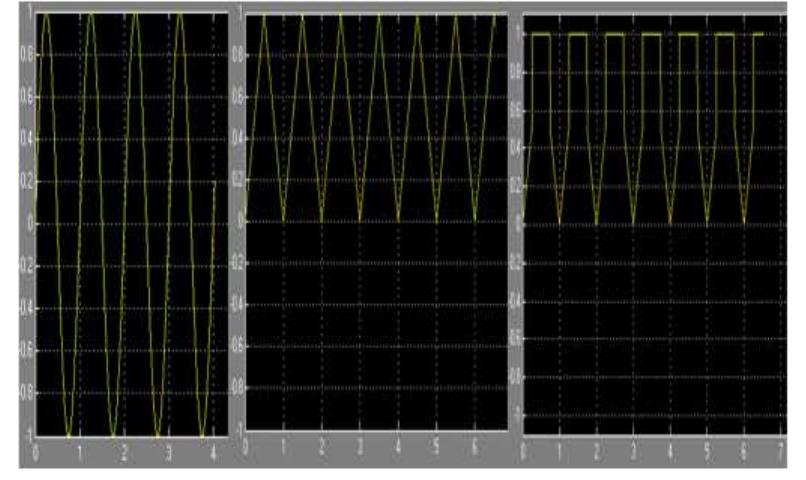Select the clipped flat-top waveform scope plot
The height and width of the screenshot is (480, 806).
pyautogui.click(x=654, y=225)
